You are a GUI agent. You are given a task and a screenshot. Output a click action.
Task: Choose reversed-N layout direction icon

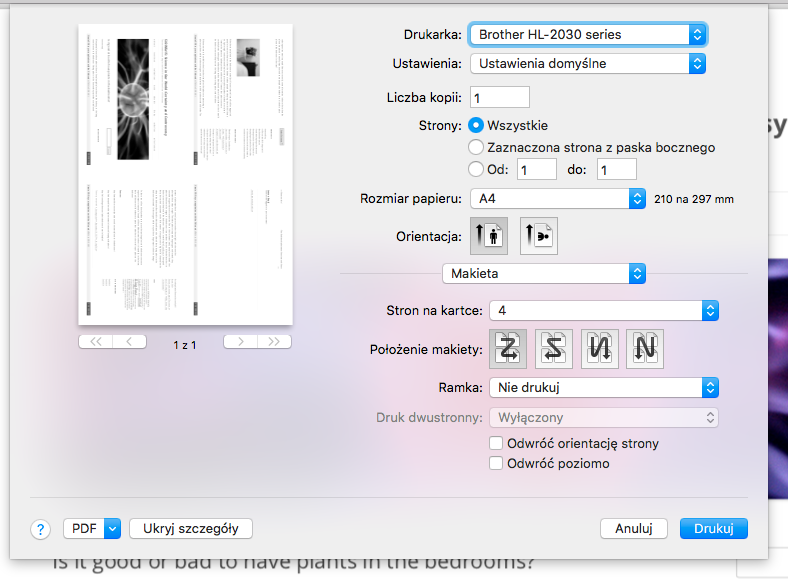[x=600, y=349]
